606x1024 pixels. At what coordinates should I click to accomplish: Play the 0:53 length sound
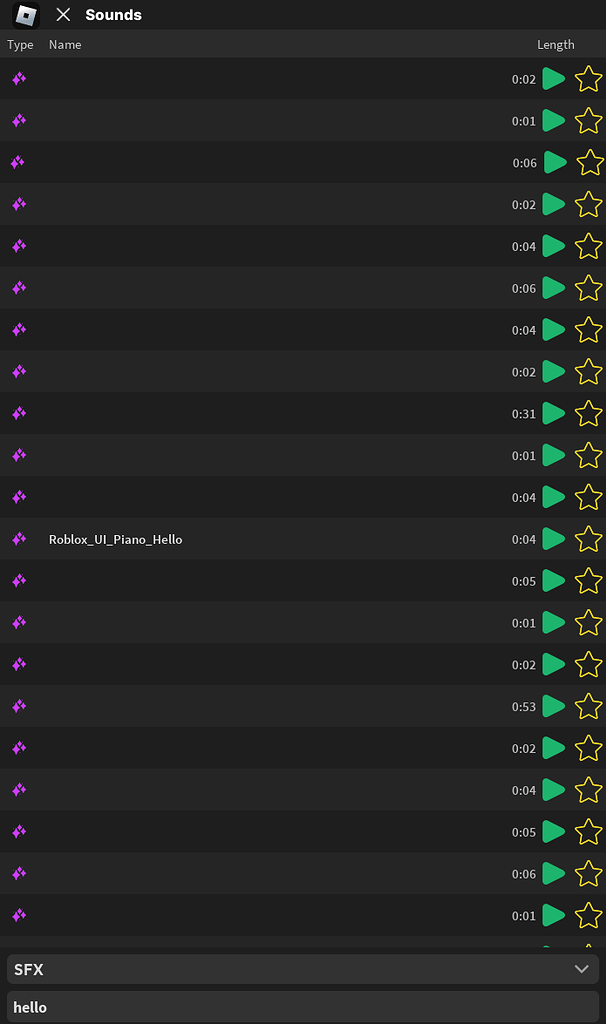pyautogui.click(x=553, y=706)
